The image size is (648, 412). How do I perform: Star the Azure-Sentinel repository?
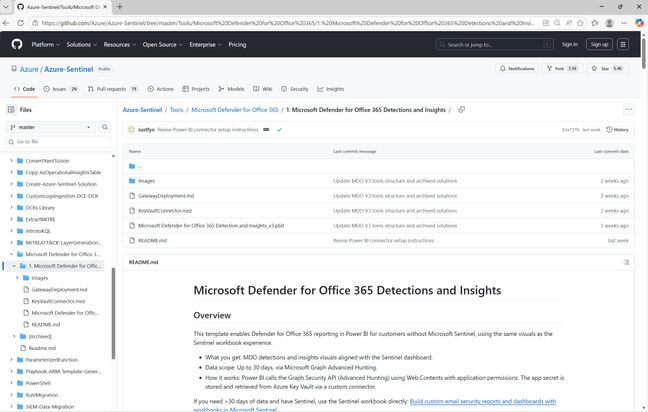pos(607,69)
